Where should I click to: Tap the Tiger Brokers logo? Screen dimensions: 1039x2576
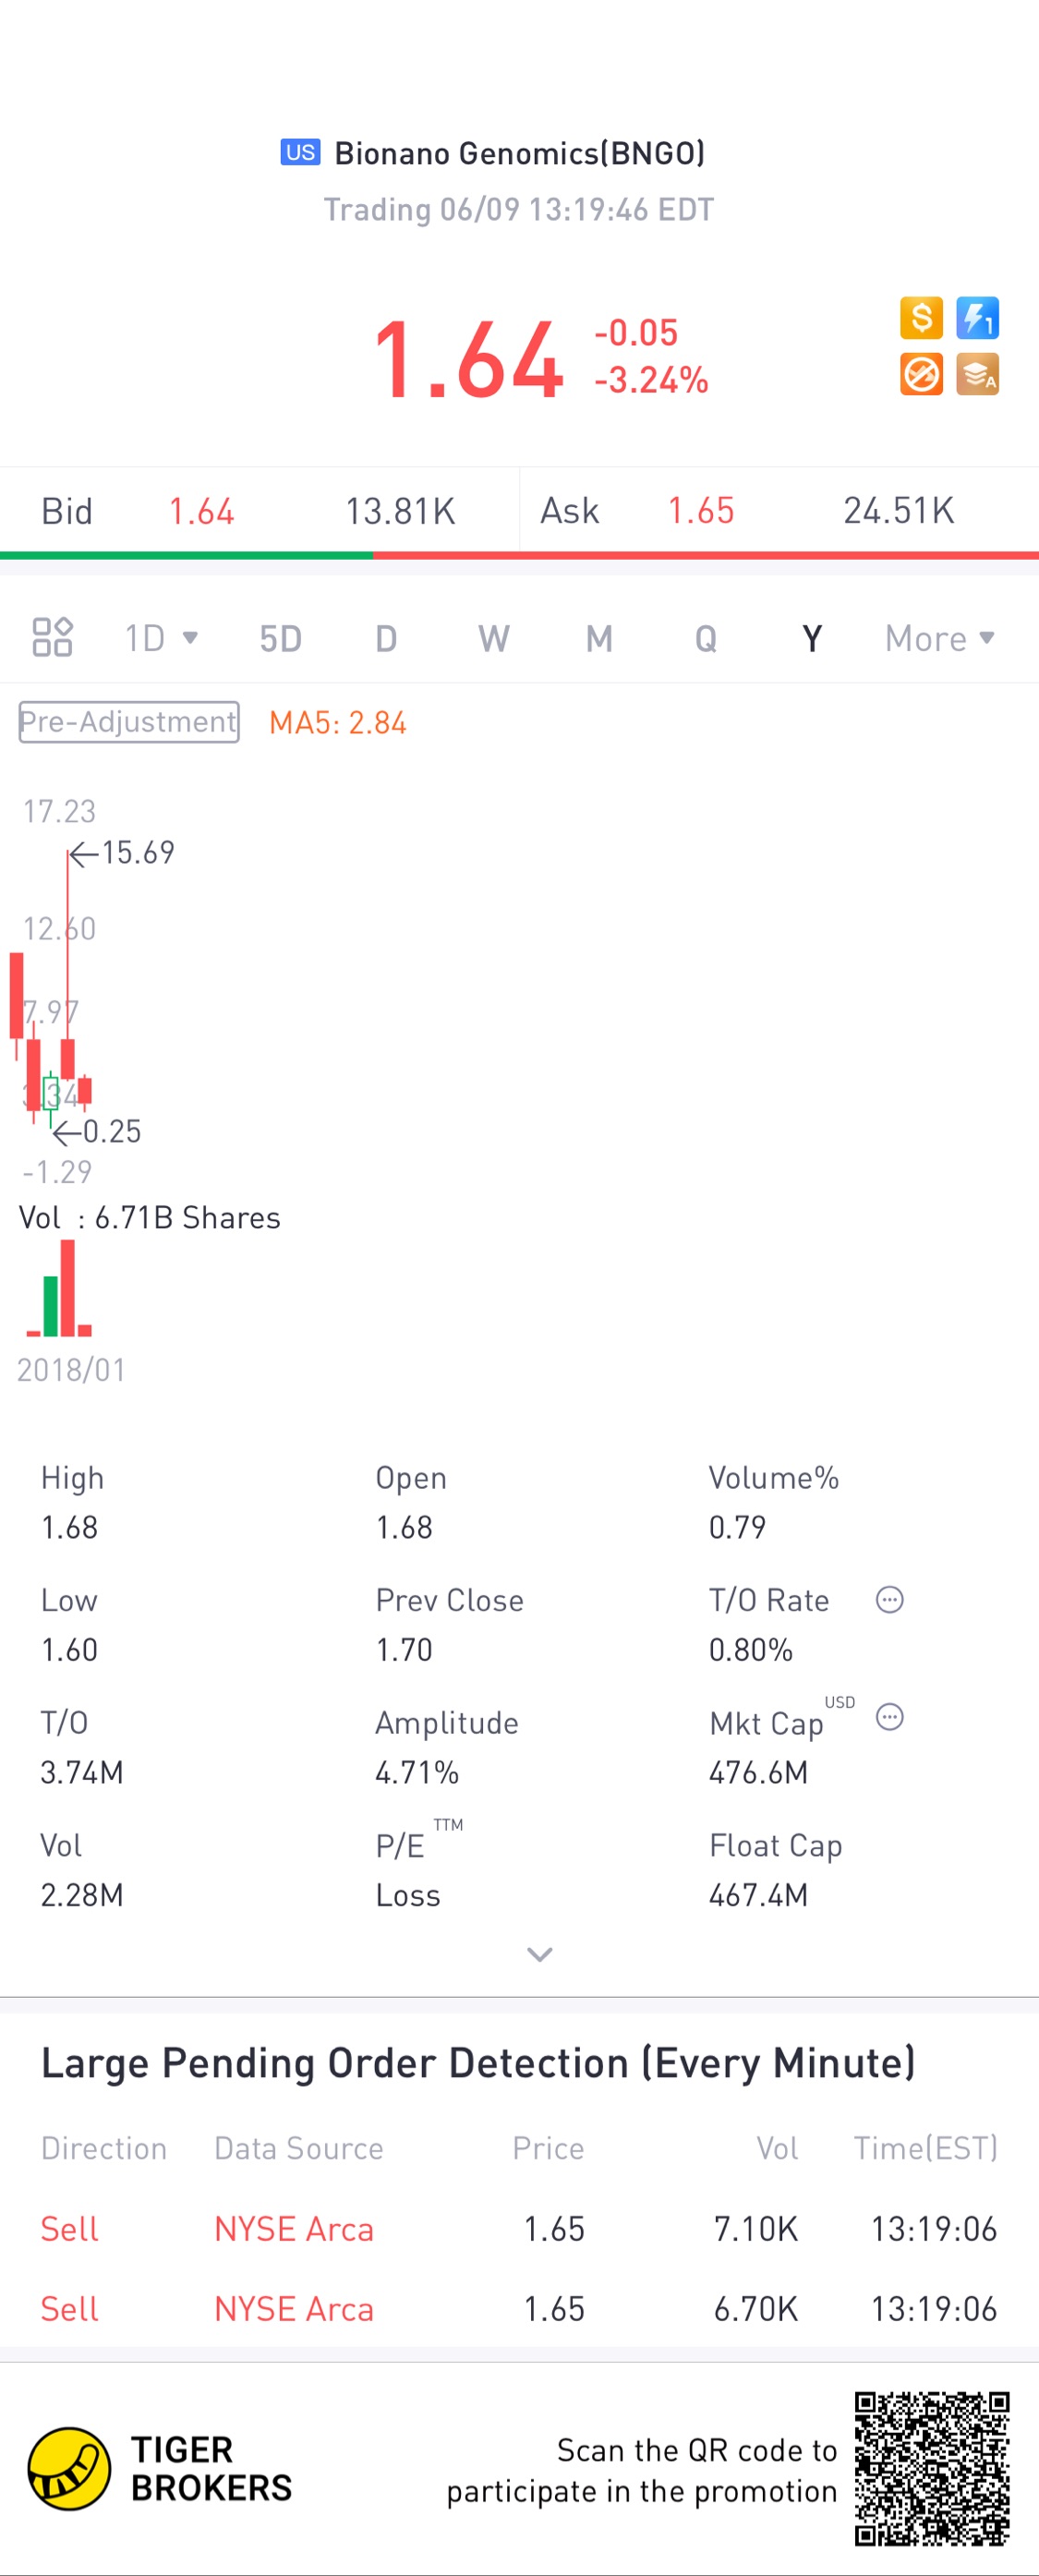70,2468
